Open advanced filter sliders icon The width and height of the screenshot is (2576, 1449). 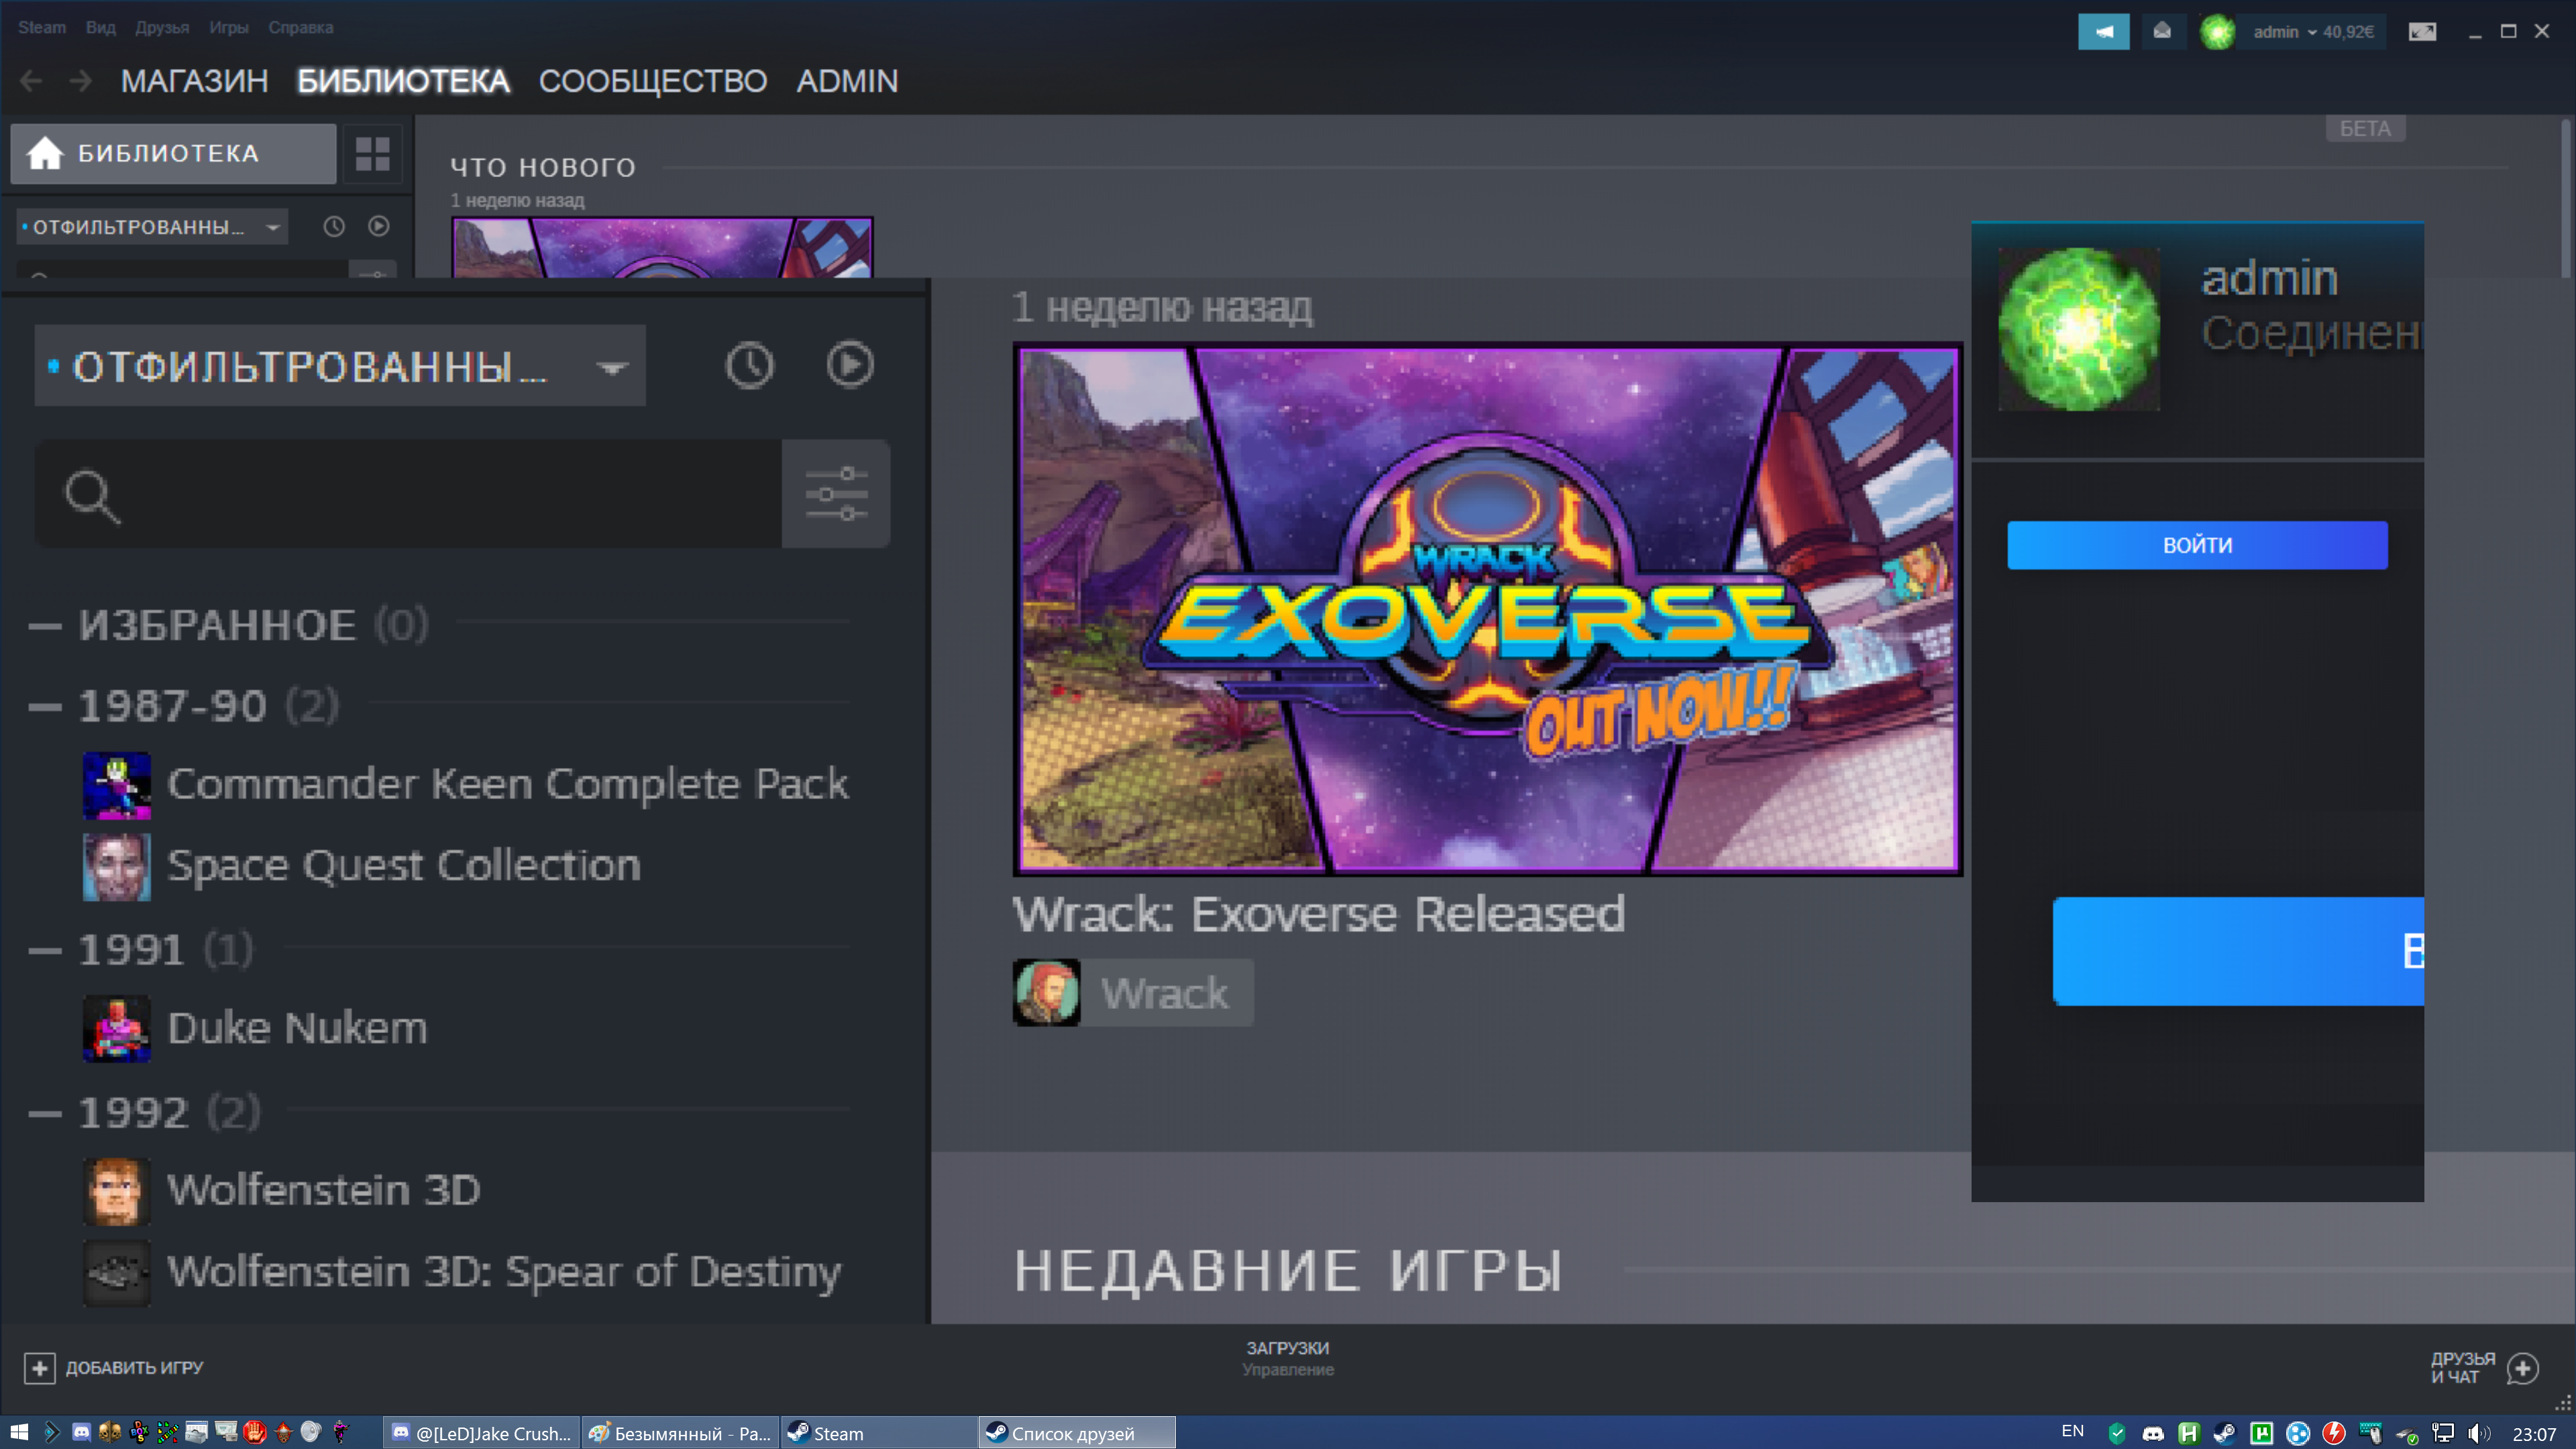(836, 494)
